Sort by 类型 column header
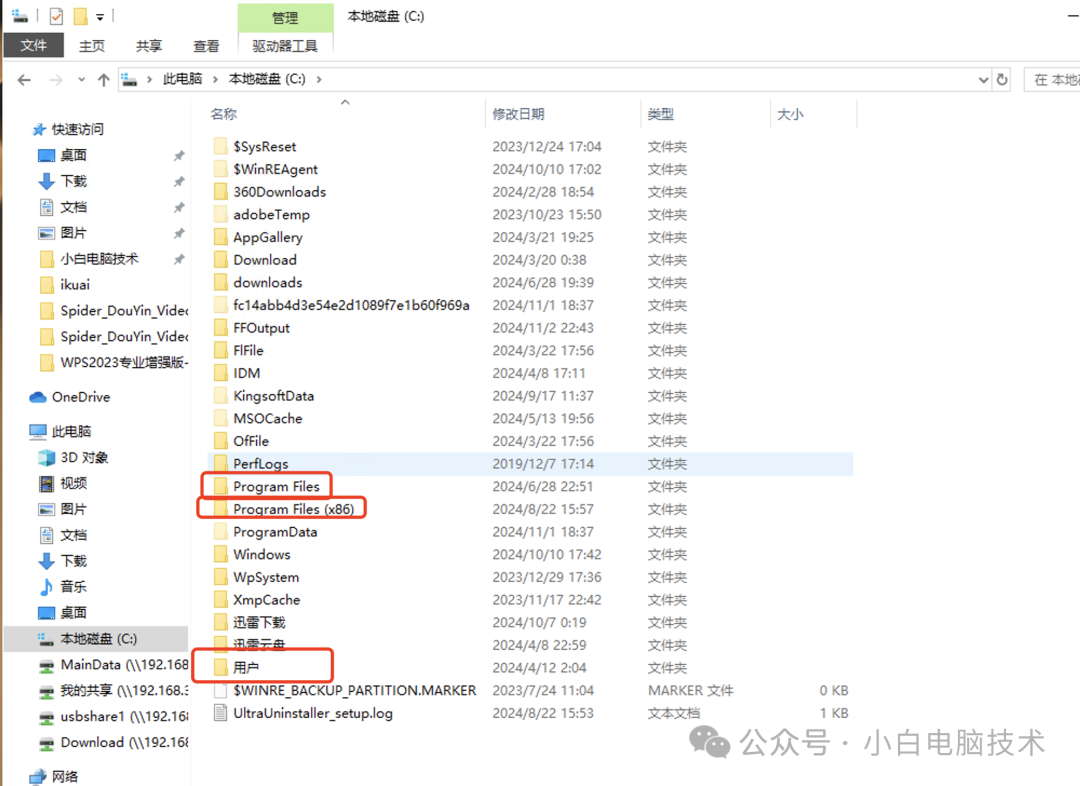This screenshot has height=786, width=1080. pos(661,114)
